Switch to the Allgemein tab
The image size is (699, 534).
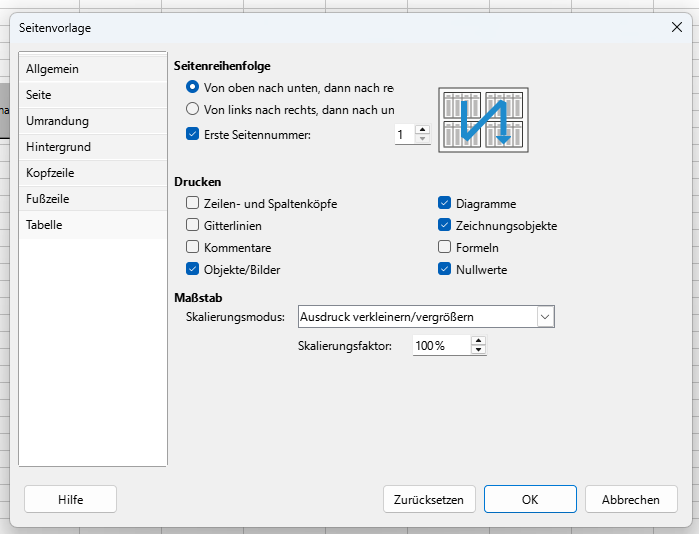[92, 69]
